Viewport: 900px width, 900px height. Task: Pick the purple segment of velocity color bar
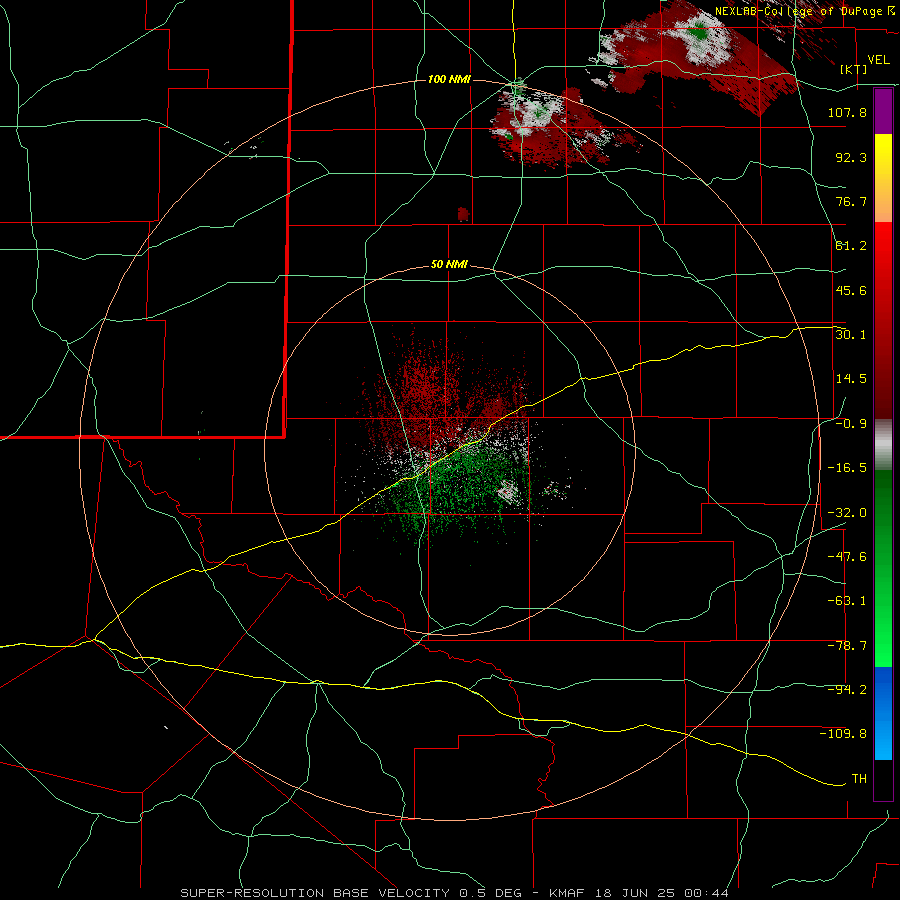tap(883, 111)
